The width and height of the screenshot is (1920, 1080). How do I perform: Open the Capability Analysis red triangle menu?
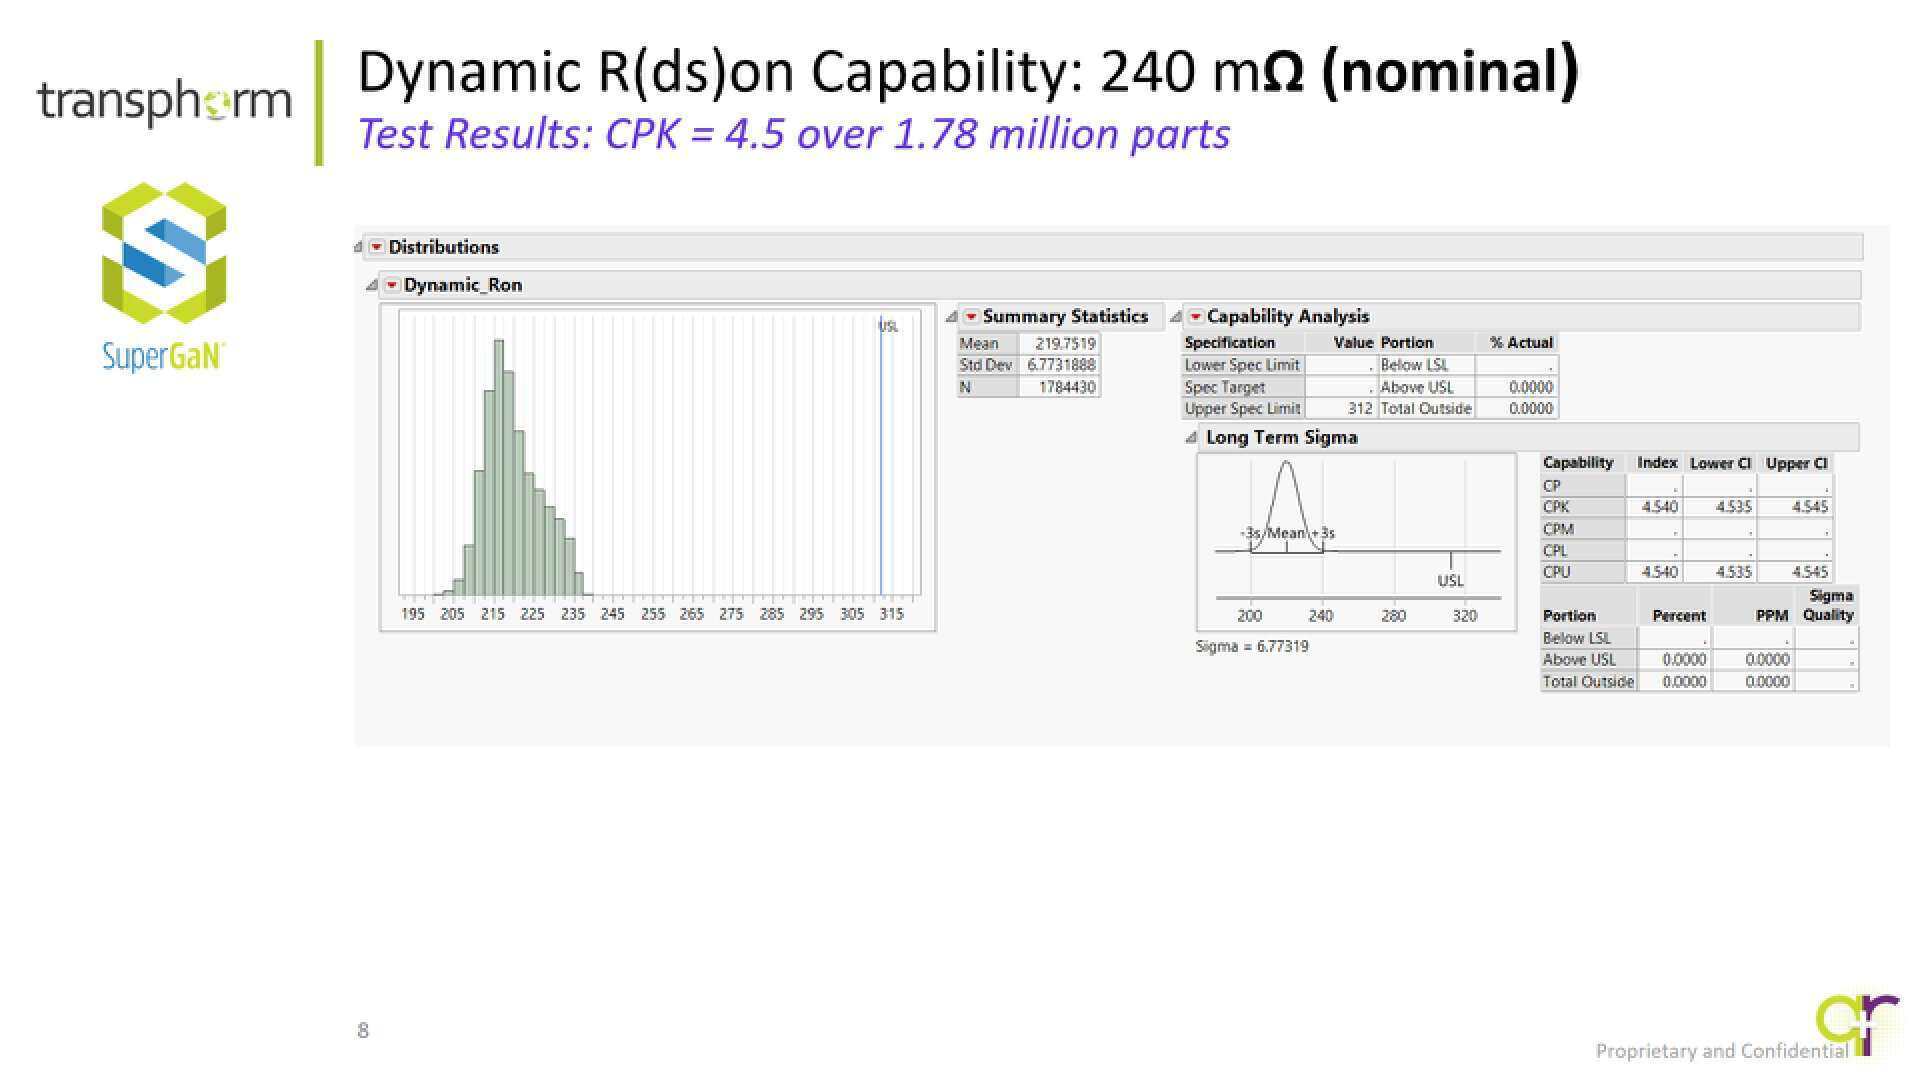[1195, 317]
